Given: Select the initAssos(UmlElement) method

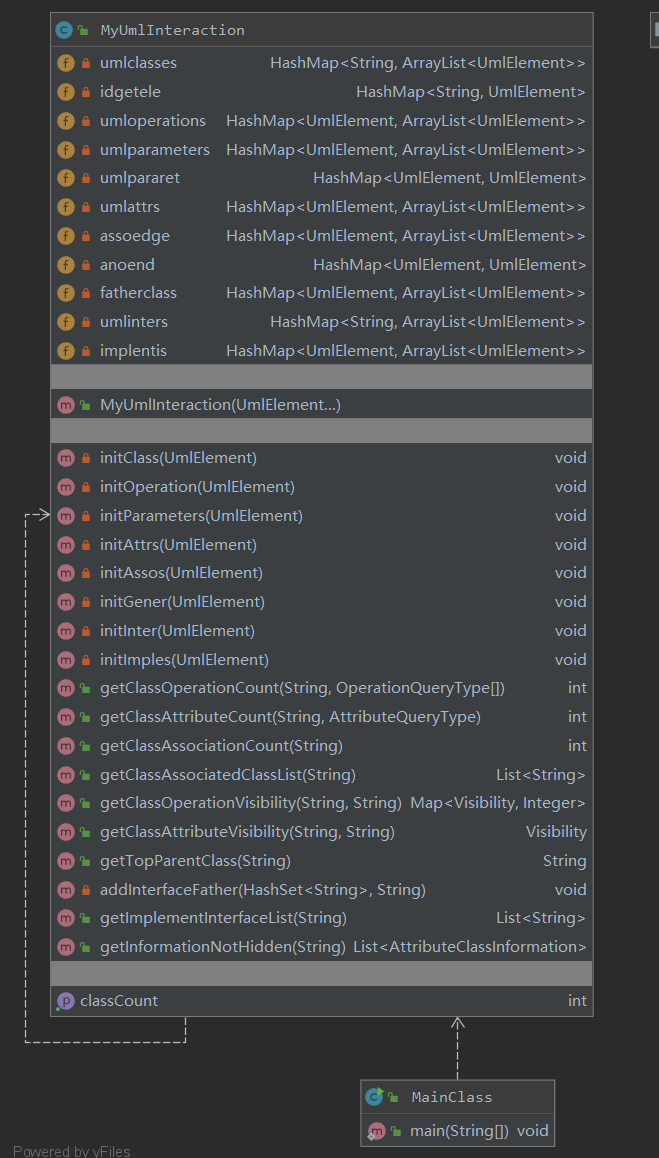Looking at the screenshot, I should (x=181, y=572).
